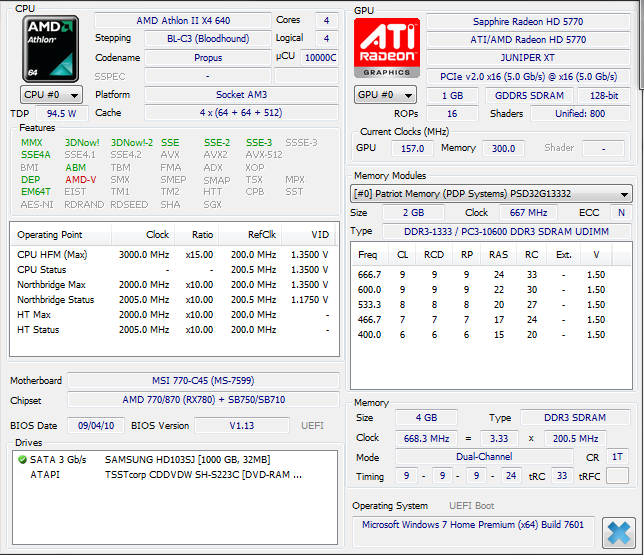Click the tRC value 33
Viewport: 644px width, 555px height.
[x=562, y=475]
